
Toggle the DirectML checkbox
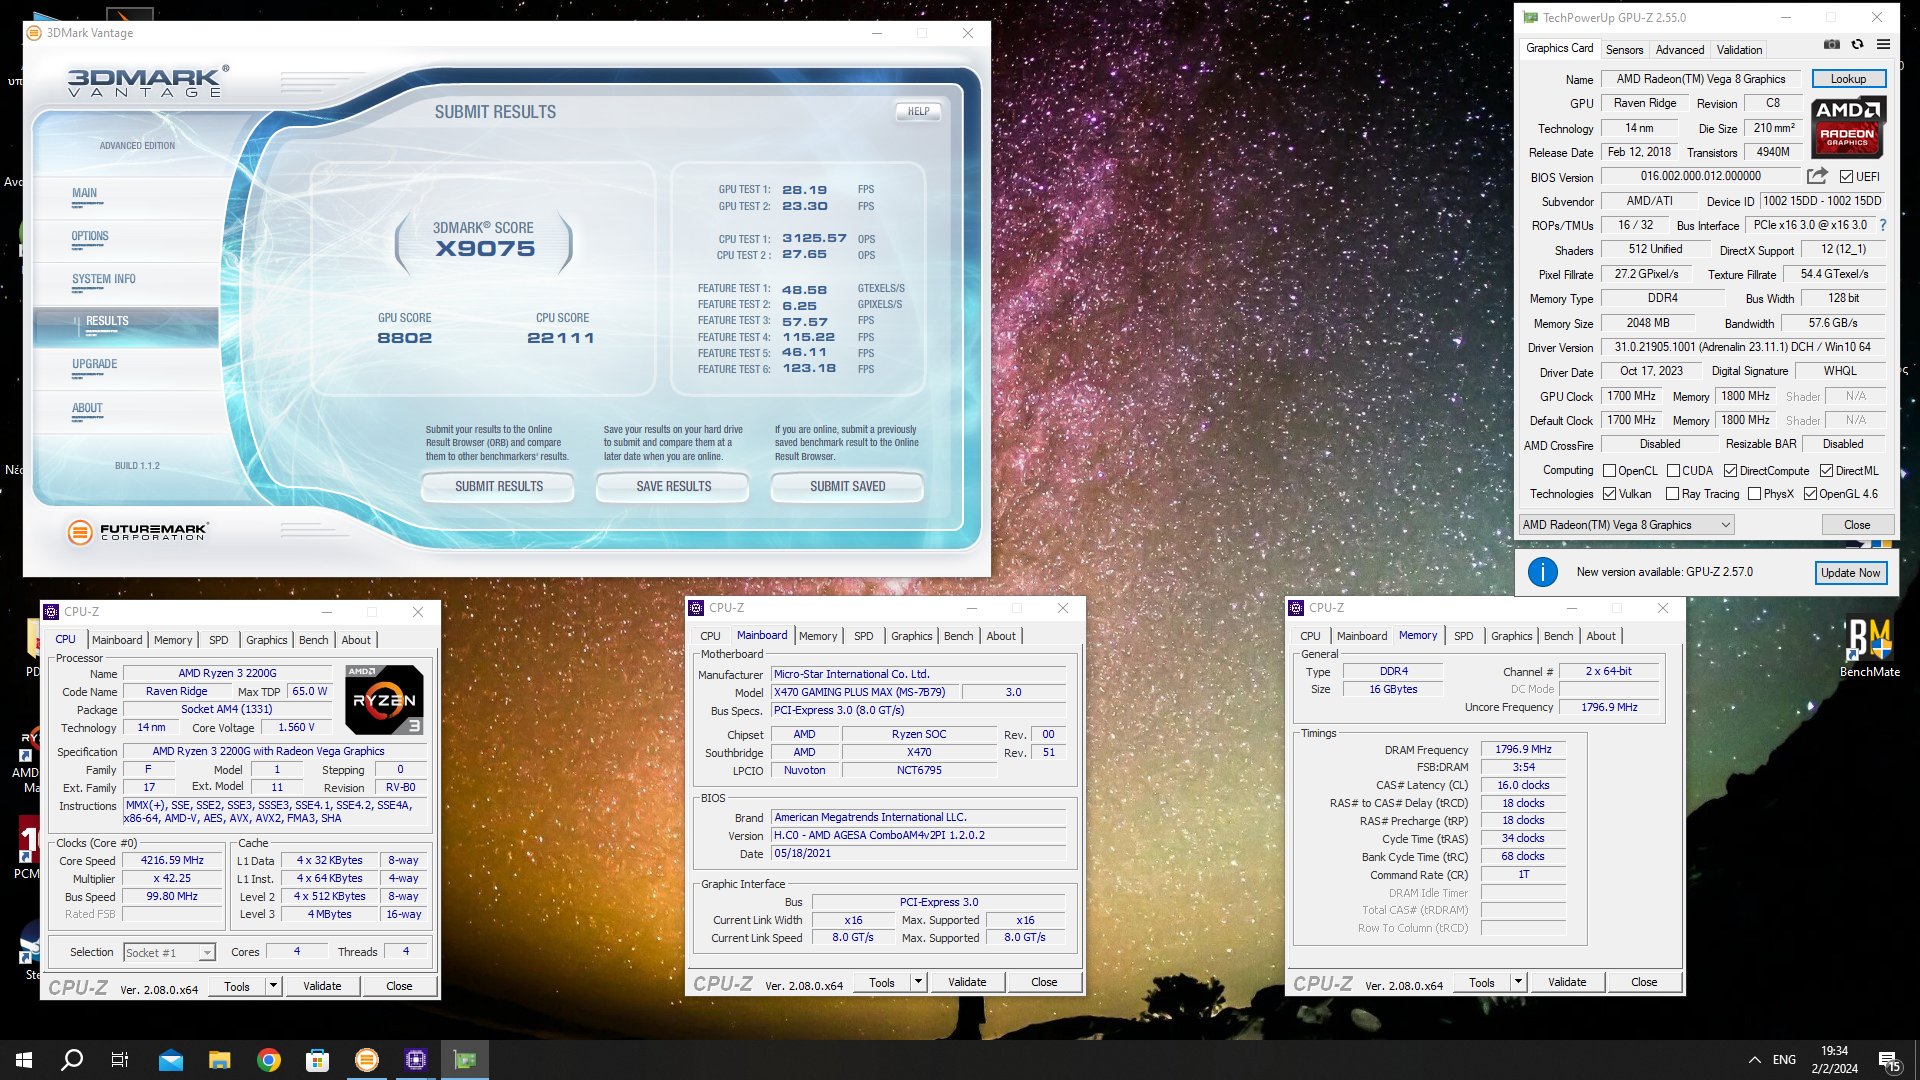pos(1826,471)
